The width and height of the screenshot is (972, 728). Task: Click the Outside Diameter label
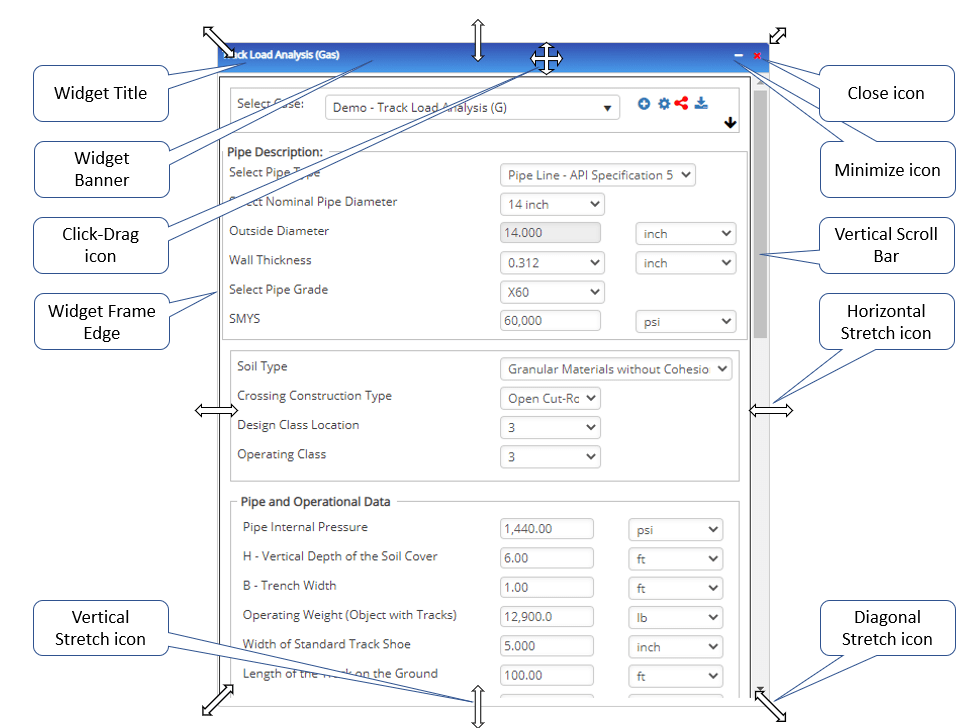click(x=279, y=231)
